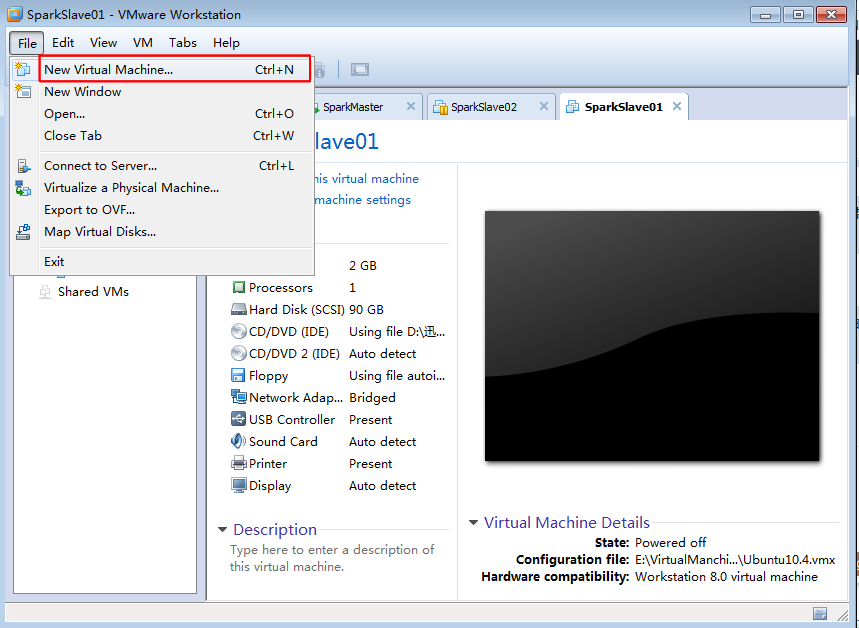859x628 pixels.
Task: Choose Export to OVF... entry
Action: click(x=175, y=209)
